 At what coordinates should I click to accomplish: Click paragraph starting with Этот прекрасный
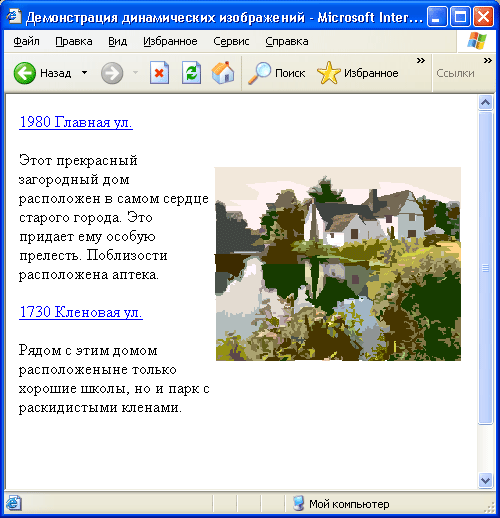pos(114,217)
